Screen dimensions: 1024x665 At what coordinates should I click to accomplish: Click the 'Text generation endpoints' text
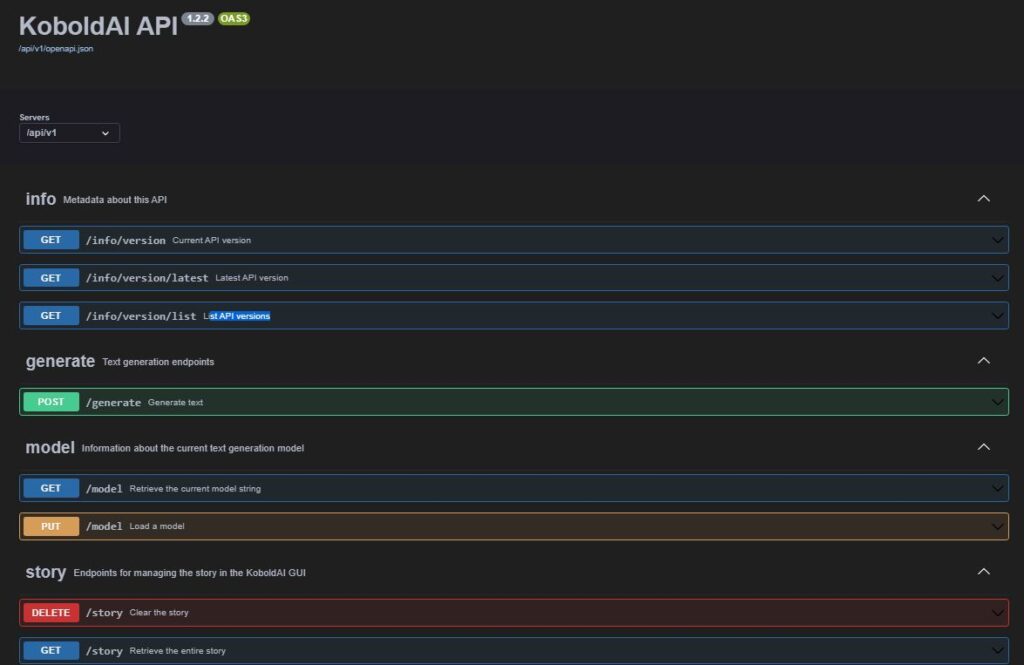[158, 362]
